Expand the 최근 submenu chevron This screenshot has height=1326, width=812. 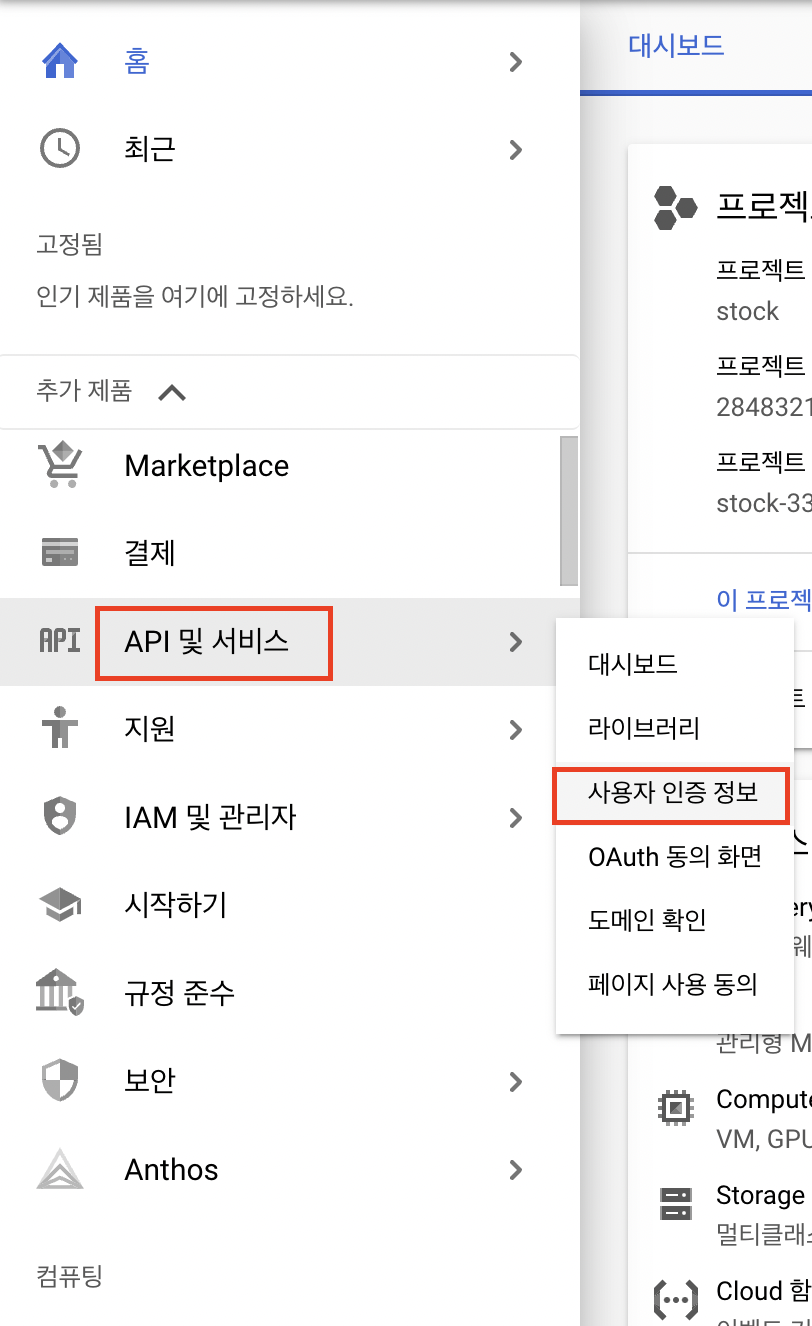coord(516,150)
